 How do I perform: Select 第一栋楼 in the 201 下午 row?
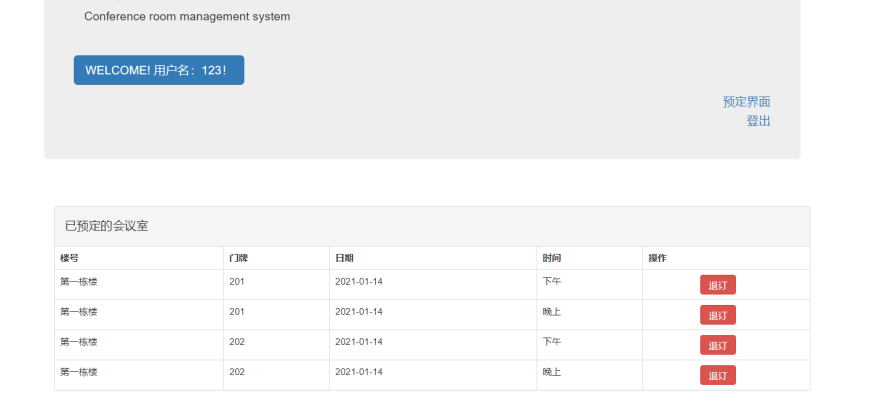(x=79, y=282)
